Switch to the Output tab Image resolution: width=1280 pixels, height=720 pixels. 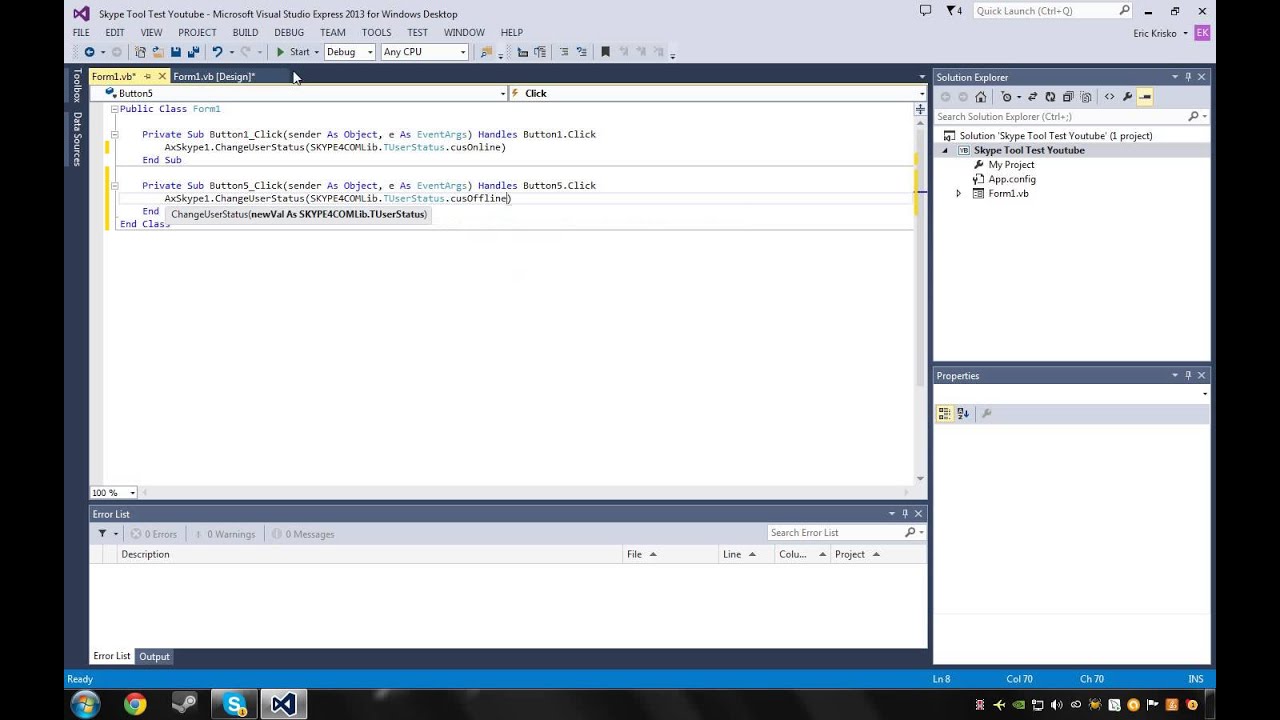pyautogui.click(x=154, y=657)
